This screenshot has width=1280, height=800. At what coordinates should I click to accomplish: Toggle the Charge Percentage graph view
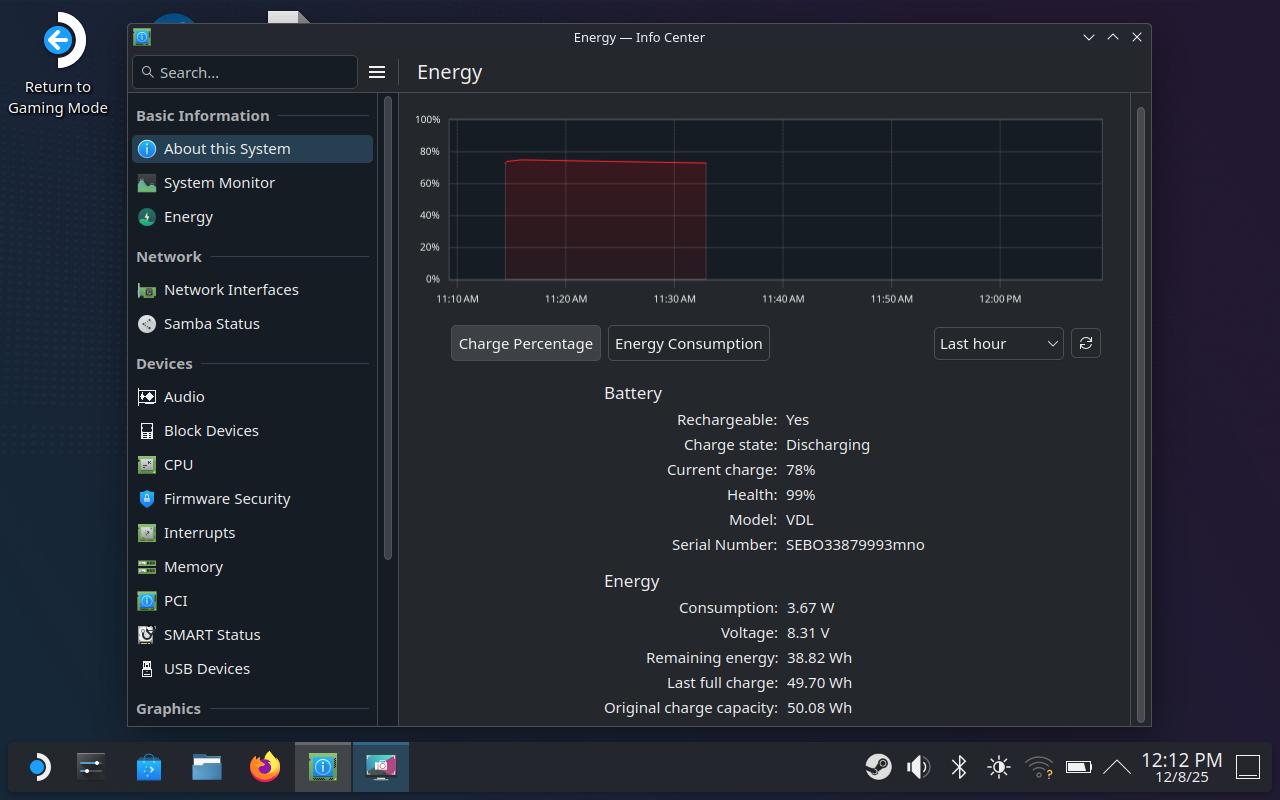coord(525,343)
